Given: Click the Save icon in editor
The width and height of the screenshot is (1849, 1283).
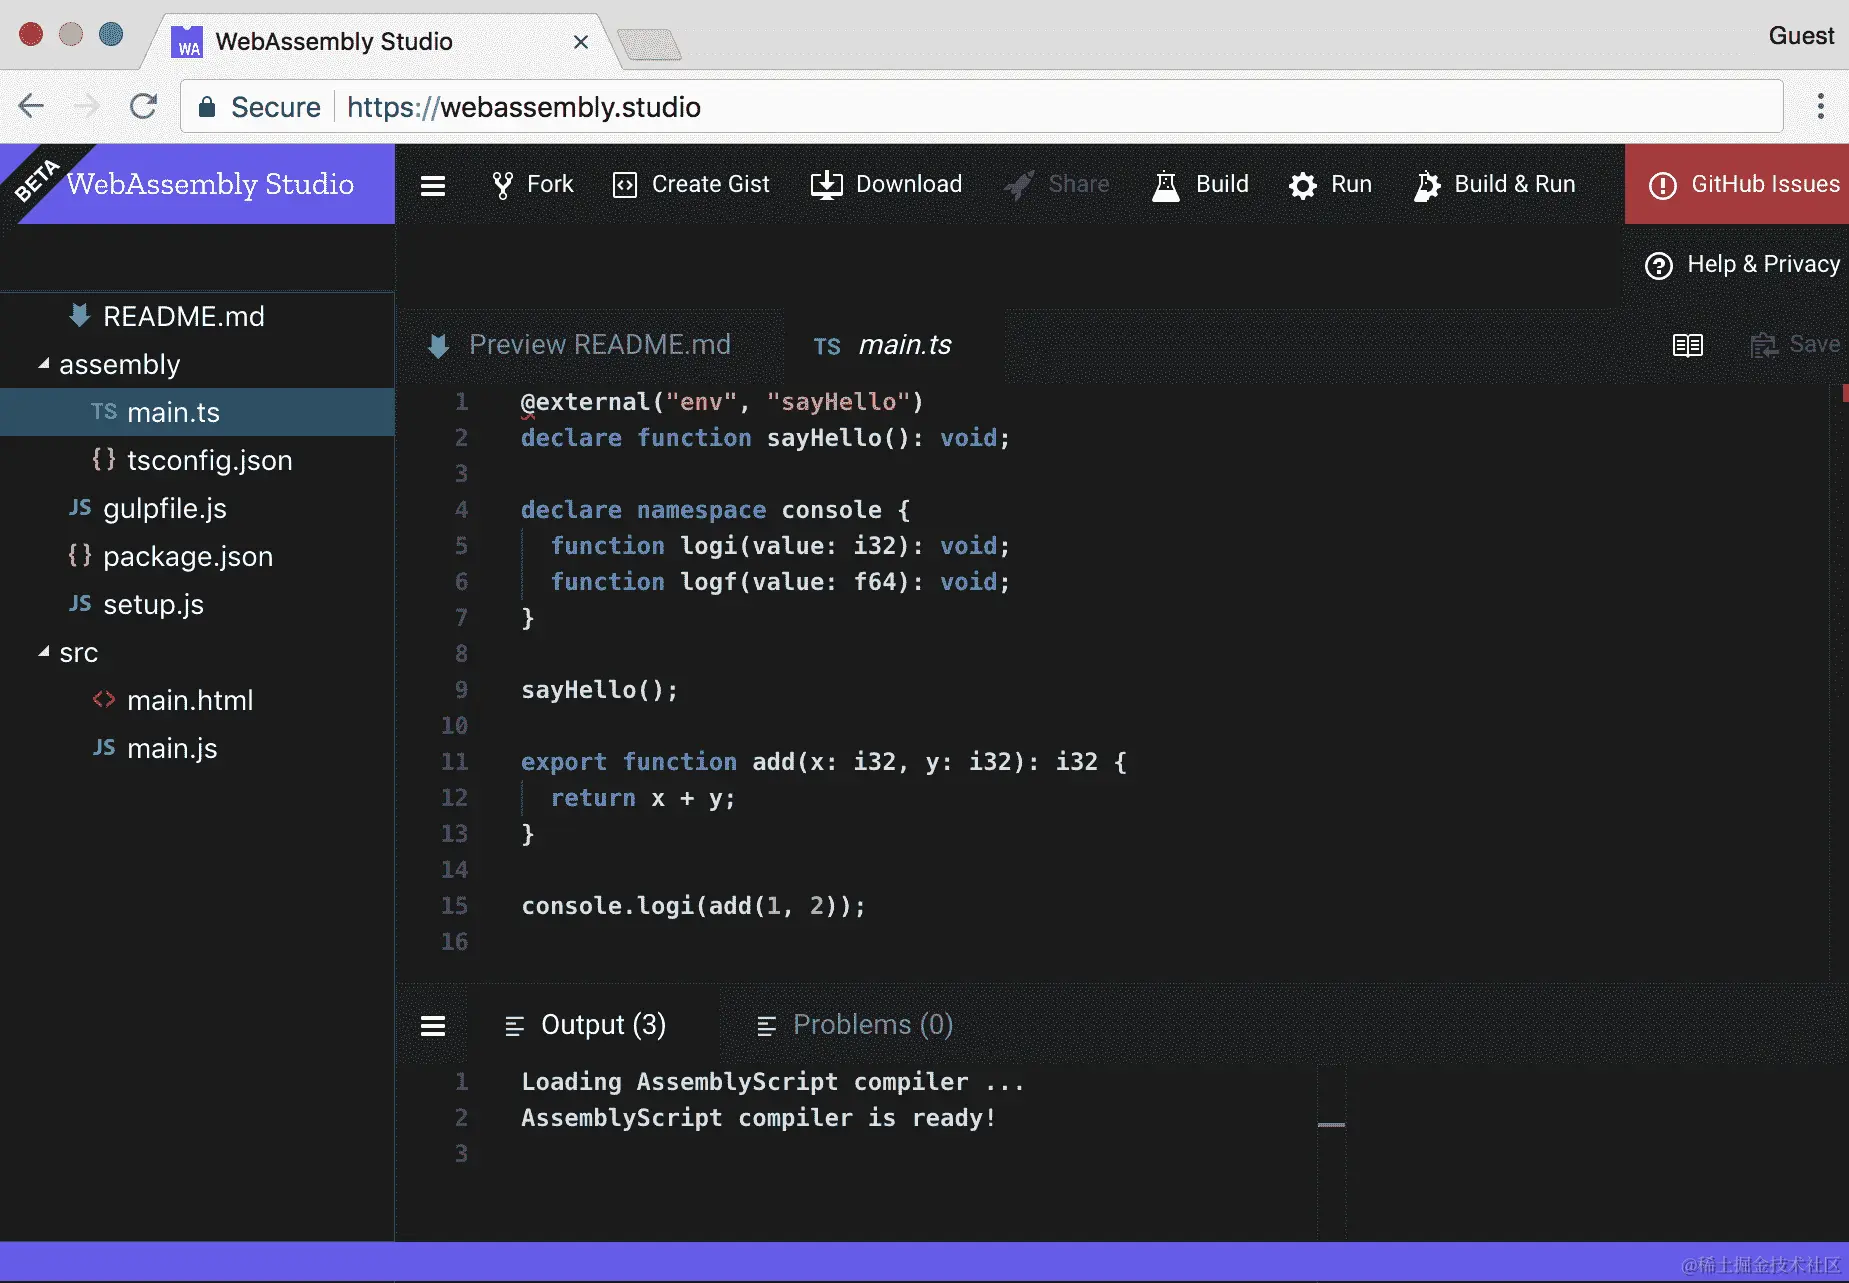Looking at the screenshot, I should [1764, 345].
